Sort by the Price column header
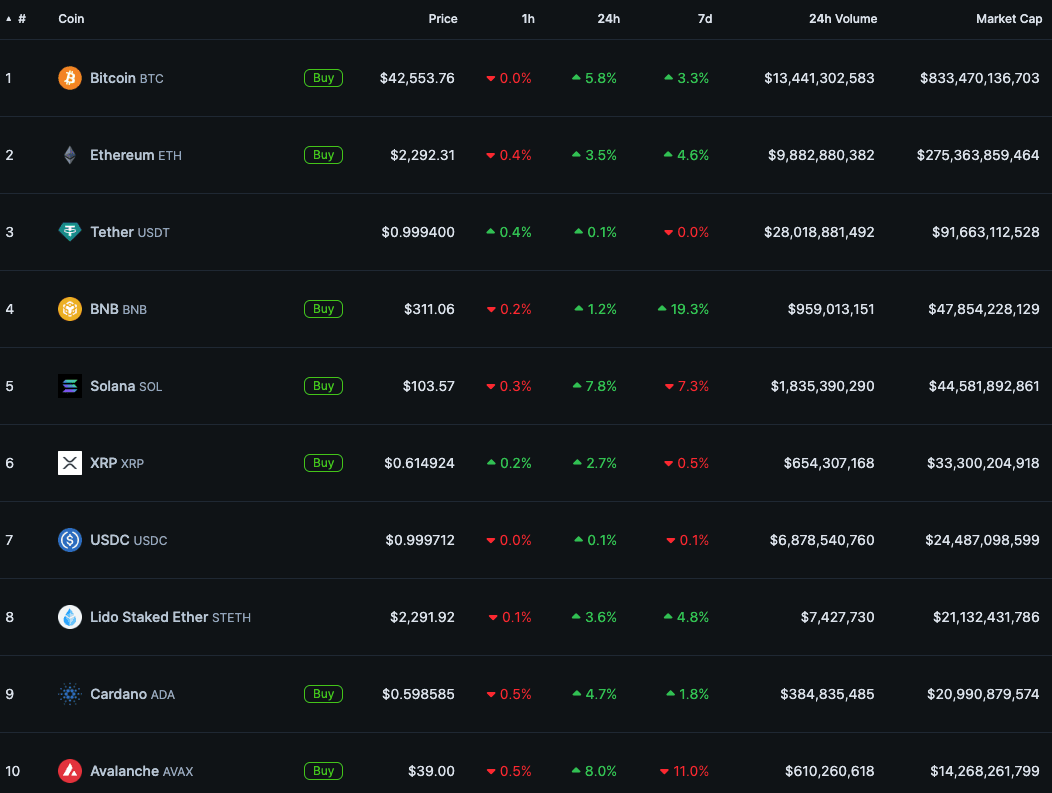Image resolution: width=1052 pixels, height=793 pixels. (x=442, y=19)
